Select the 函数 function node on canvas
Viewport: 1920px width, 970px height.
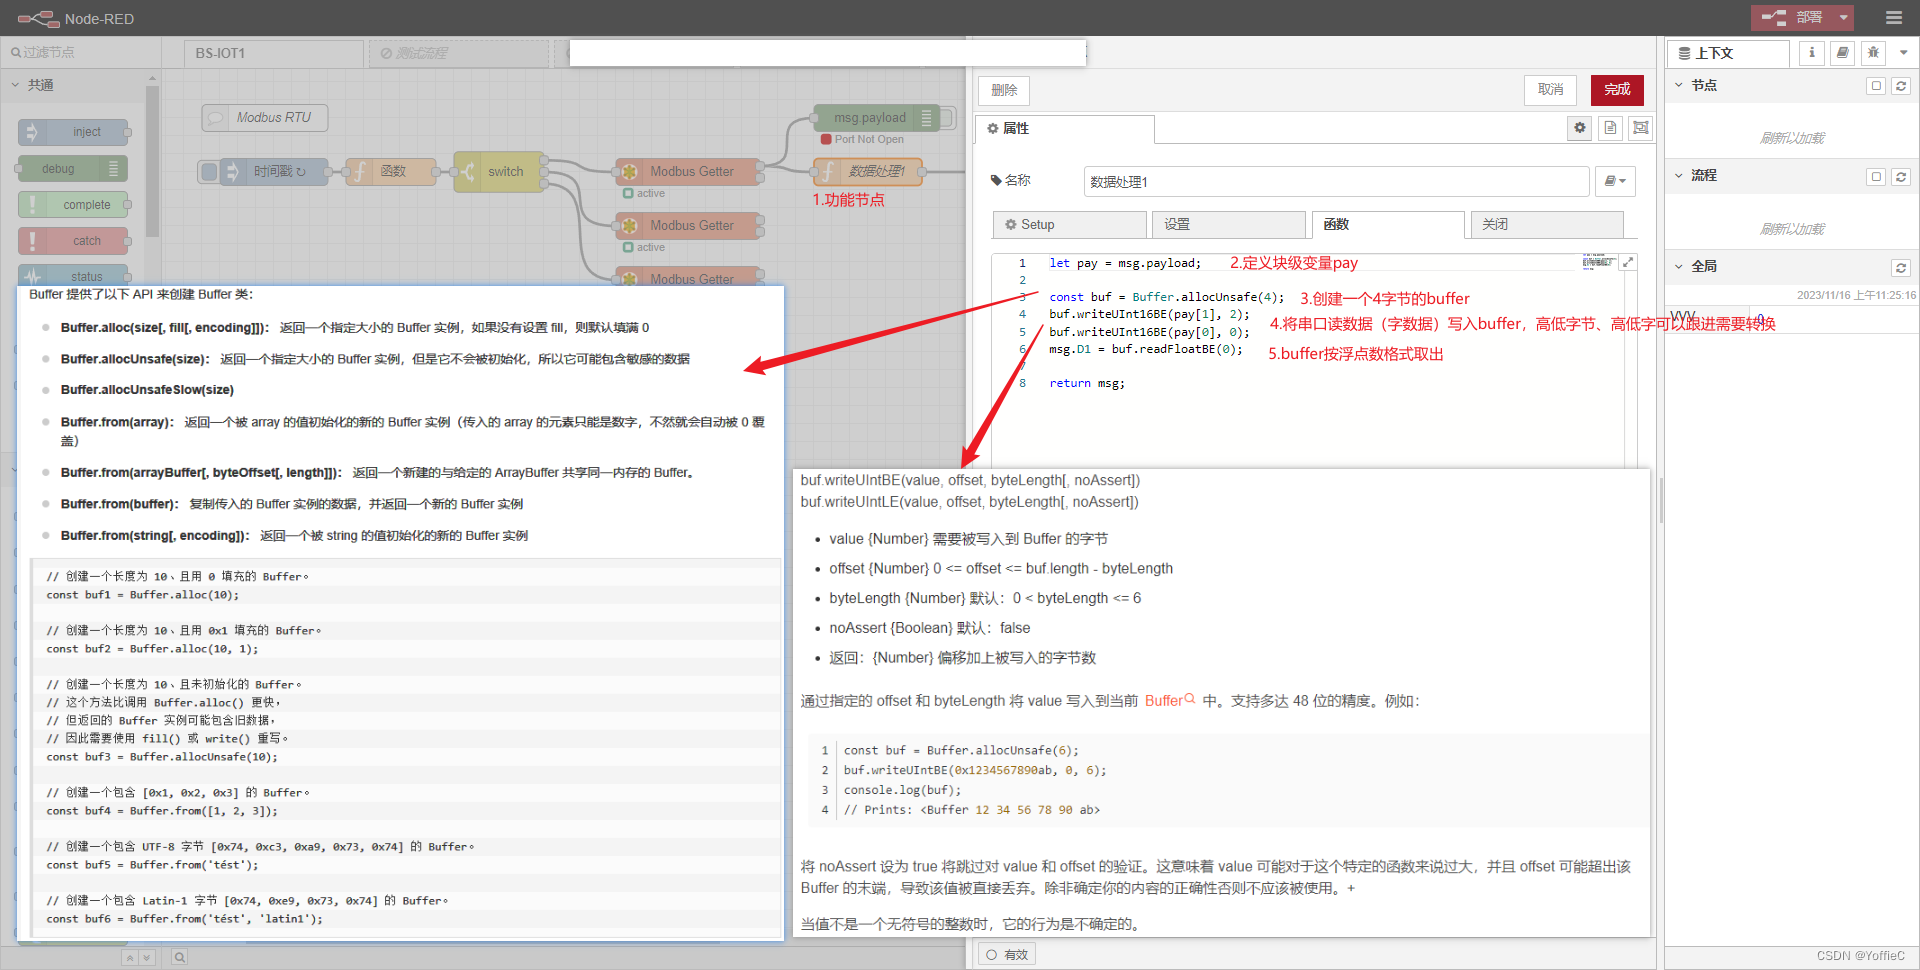point(391,171)
